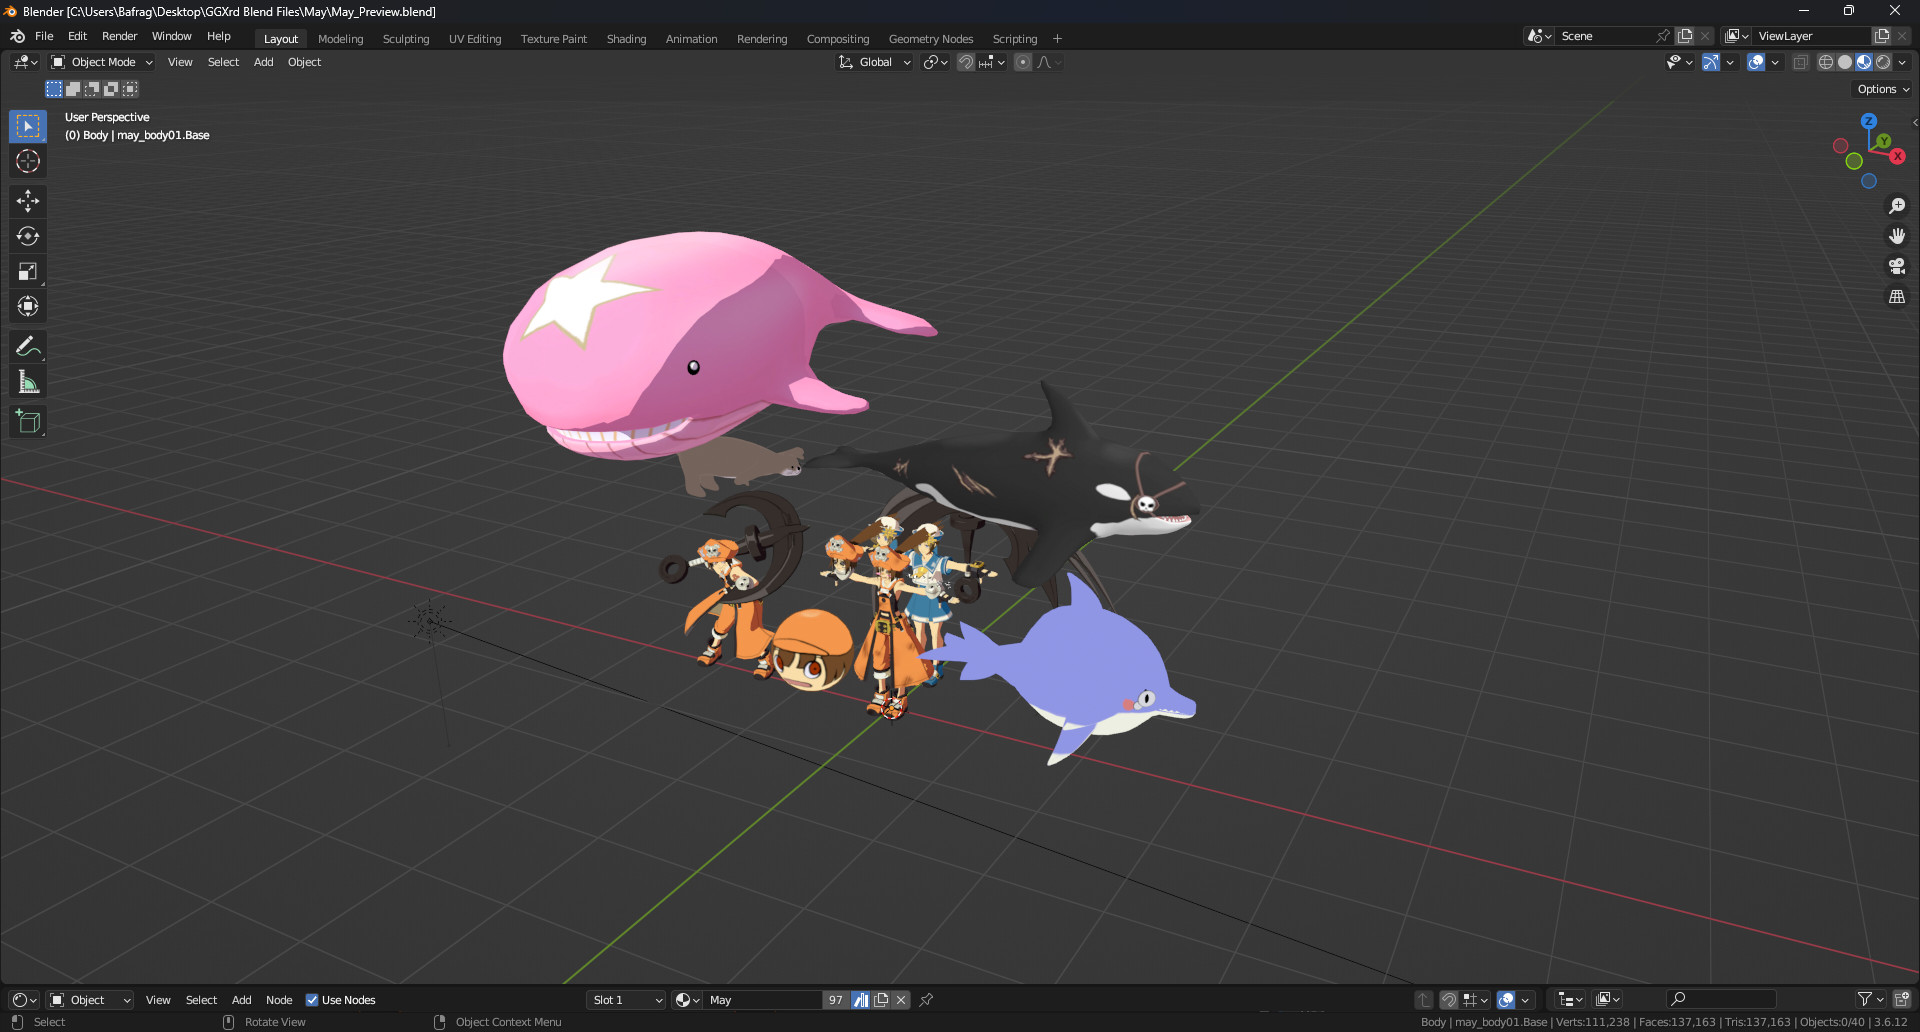This screenshot has height=1032, width=1920.
Task: Activate the Scale tool
Action: pyautogui.click(x=27, y=271)
